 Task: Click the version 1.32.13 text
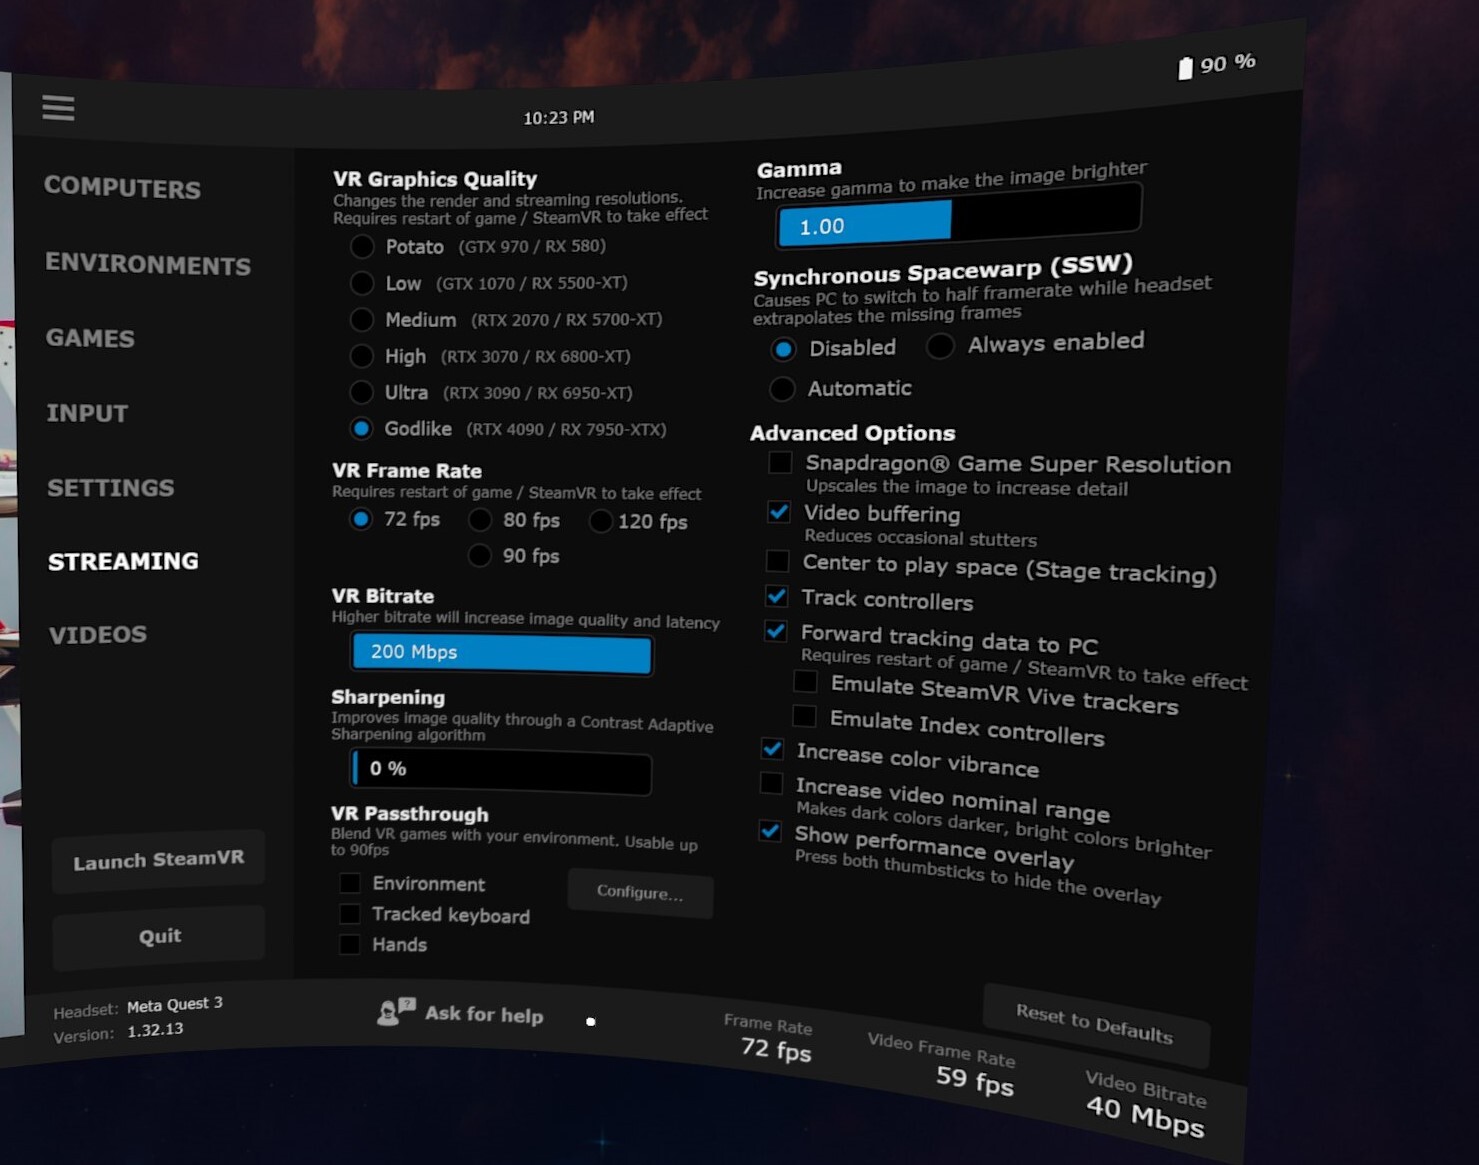(155, 1030)
